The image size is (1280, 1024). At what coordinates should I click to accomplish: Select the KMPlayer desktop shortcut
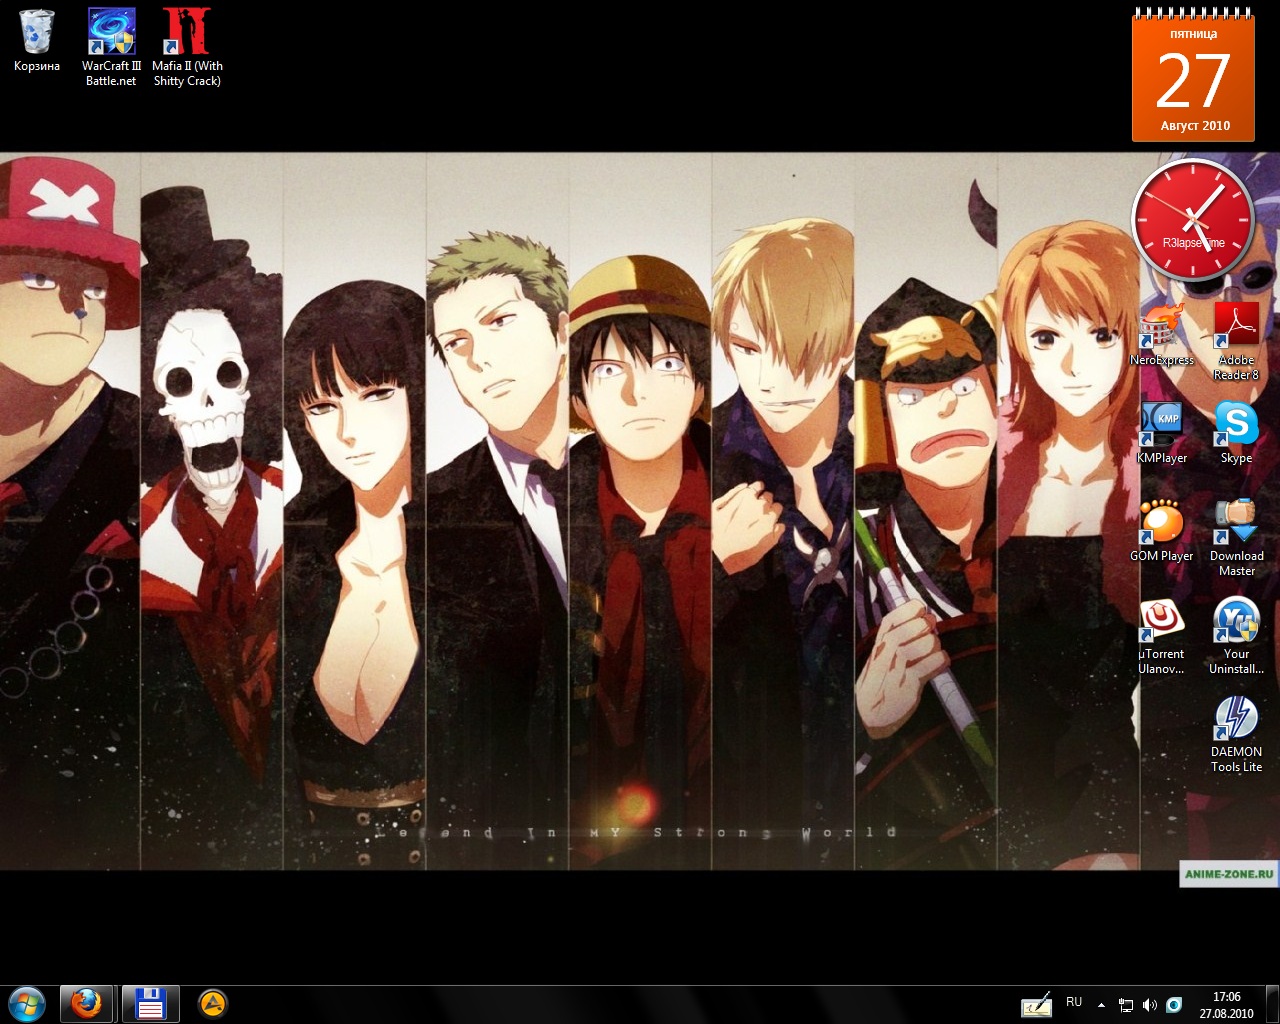[1162, 433]
